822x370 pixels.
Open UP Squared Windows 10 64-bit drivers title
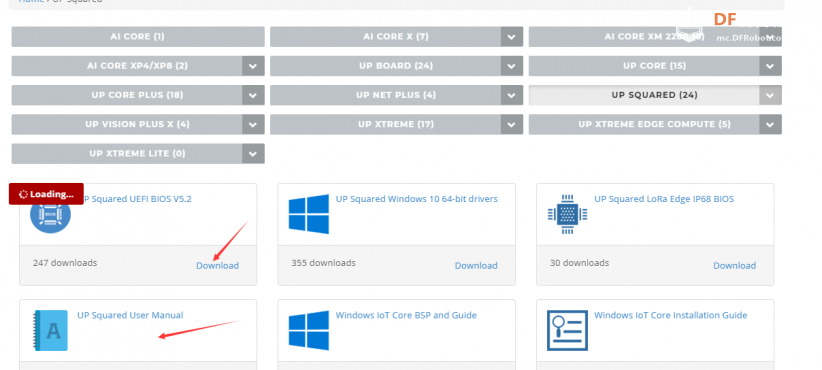[417, 199]
